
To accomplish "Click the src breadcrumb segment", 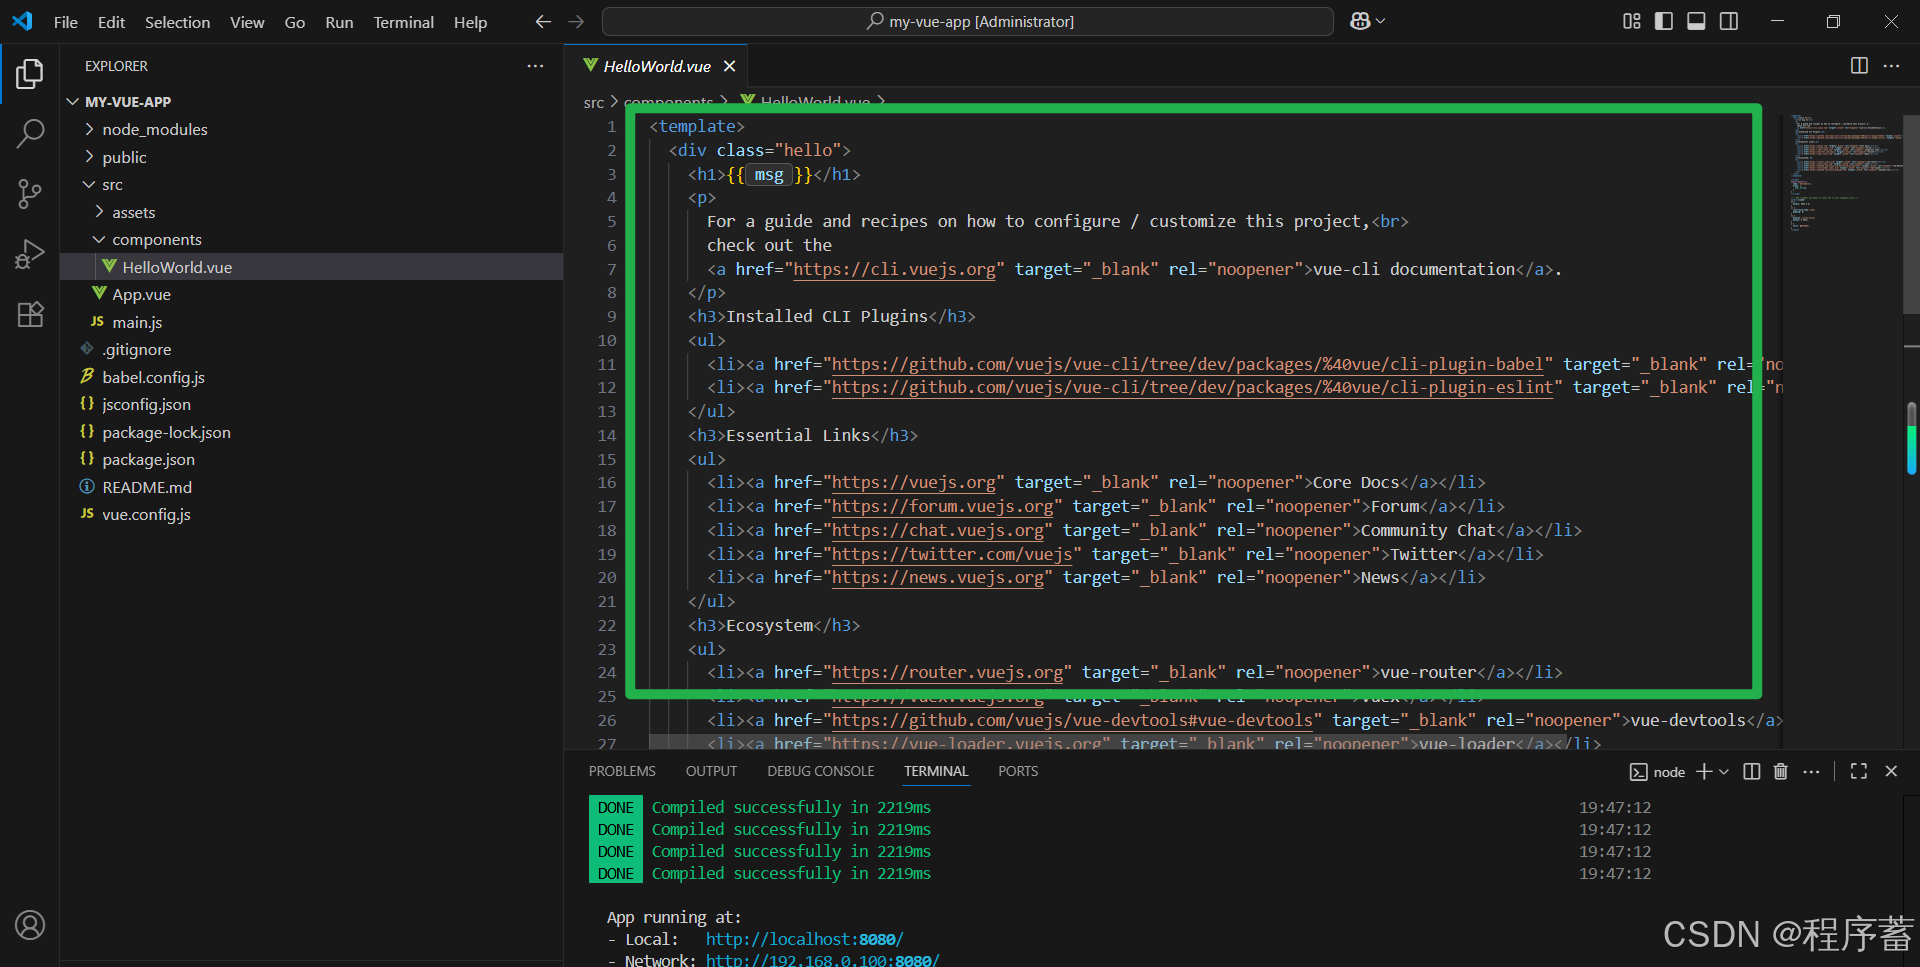I will 594,102.
